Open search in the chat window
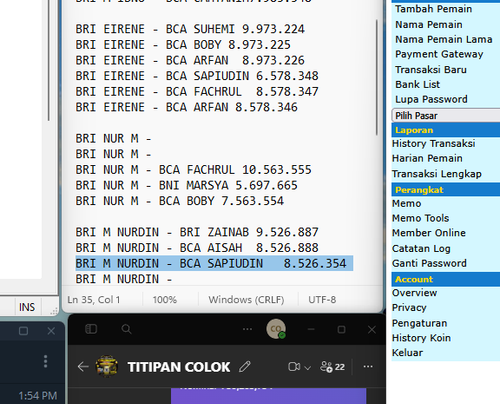This screenshot has height=404, width=500. pos(126,329)
